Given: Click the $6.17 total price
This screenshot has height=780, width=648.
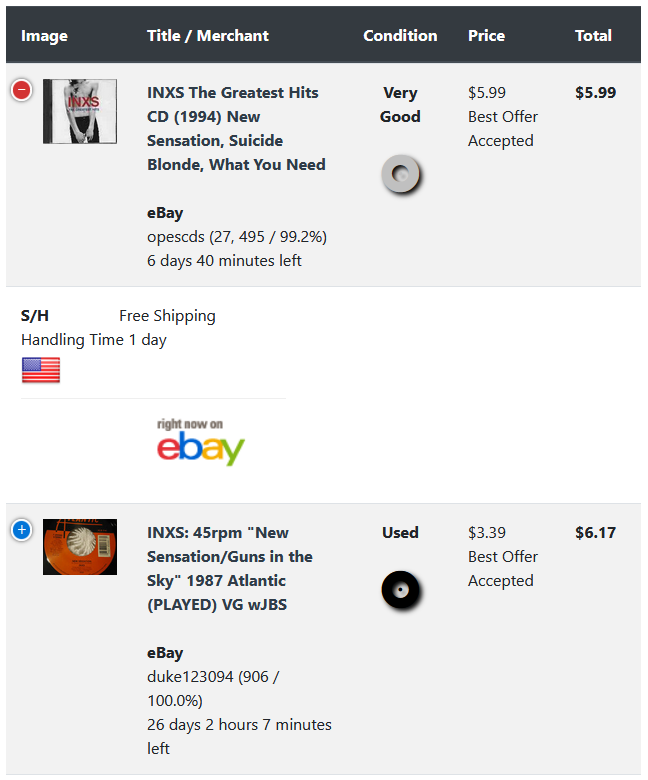Looking at the screenshot, I should [595, 533].
